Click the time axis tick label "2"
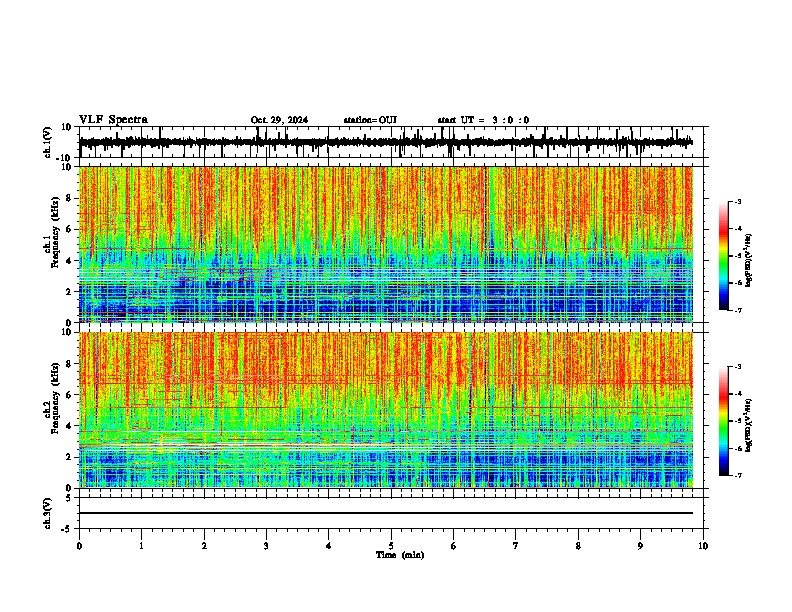The height and width of the screenshot is (612, 792). [204, 546]
